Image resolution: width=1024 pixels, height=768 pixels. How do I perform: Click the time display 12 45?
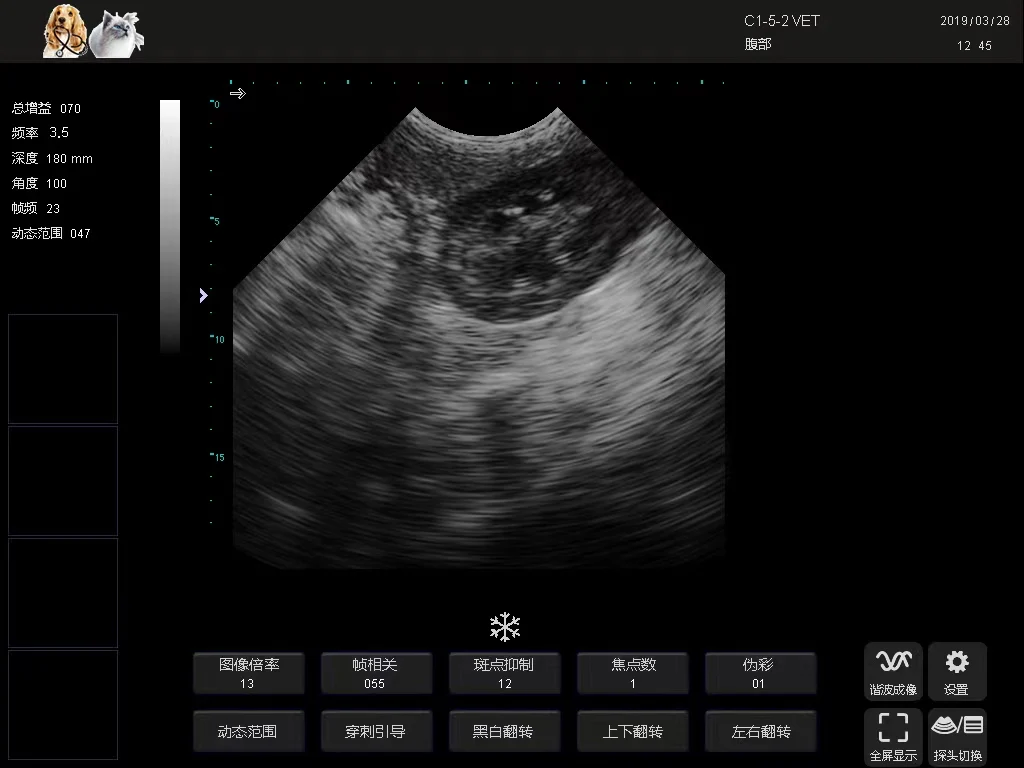click(974, 46)
